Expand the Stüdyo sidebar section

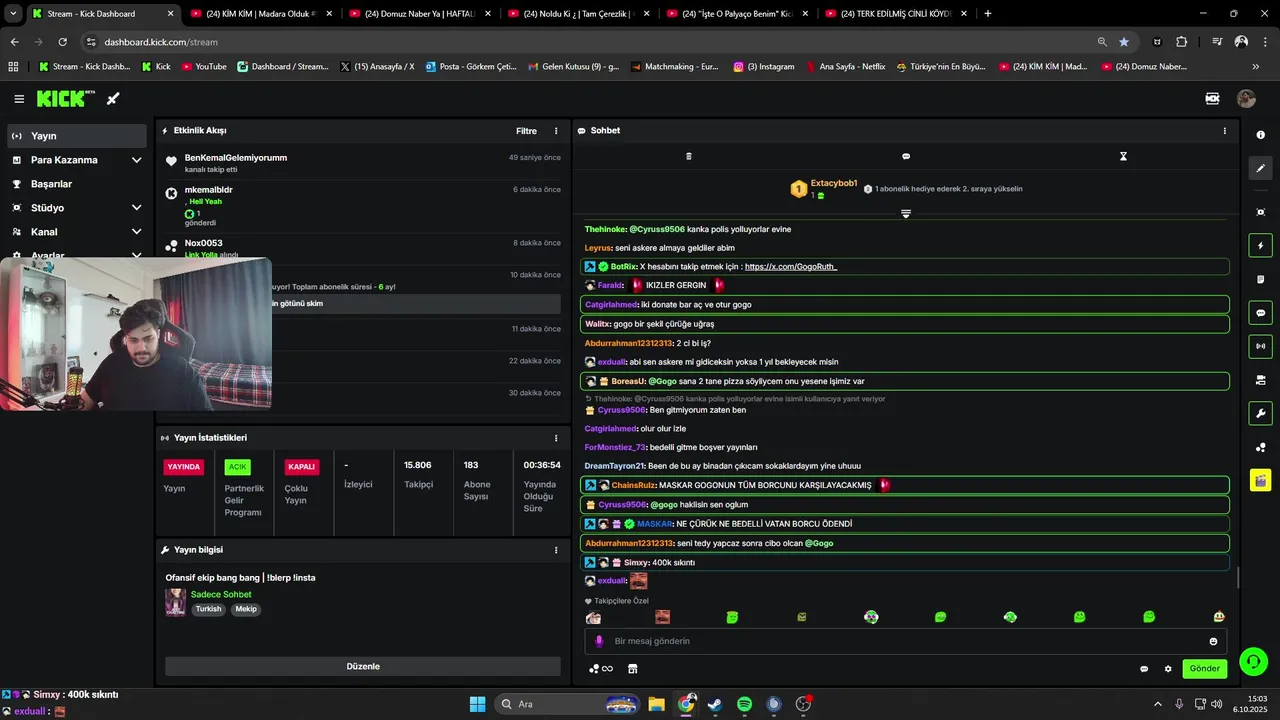point(137,208)
